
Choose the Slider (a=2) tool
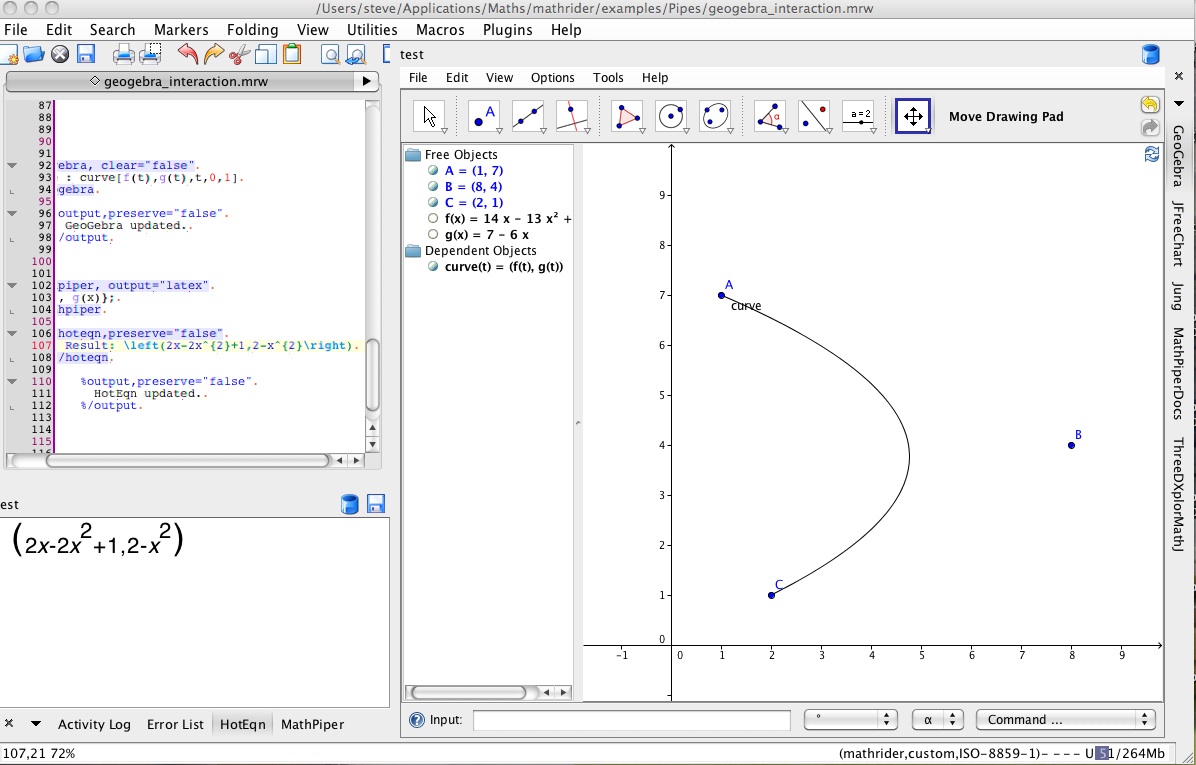[858, 116]
